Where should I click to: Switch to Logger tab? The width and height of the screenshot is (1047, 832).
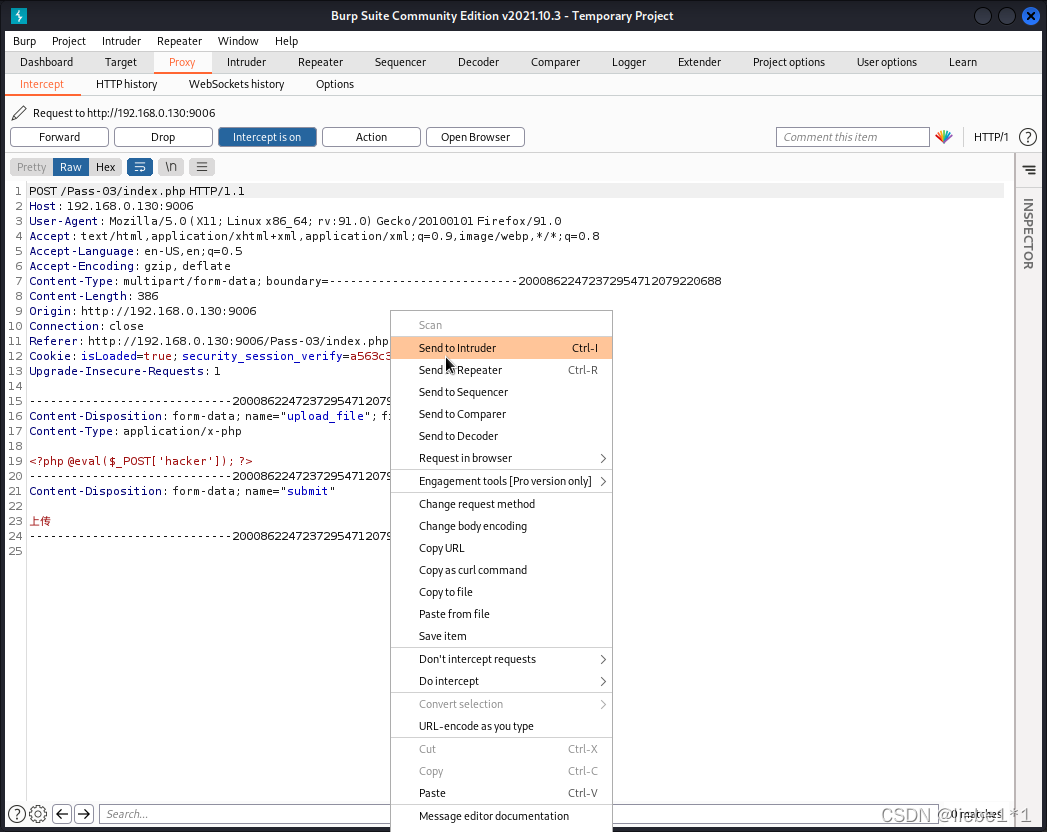(629, 62)
